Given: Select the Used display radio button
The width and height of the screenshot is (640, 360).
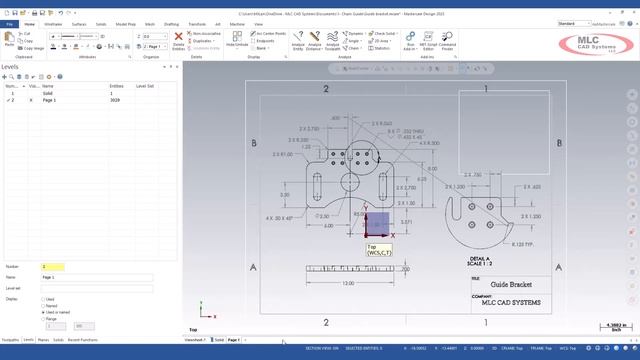Looking at the screenshot, I should (x=43, y=299).
